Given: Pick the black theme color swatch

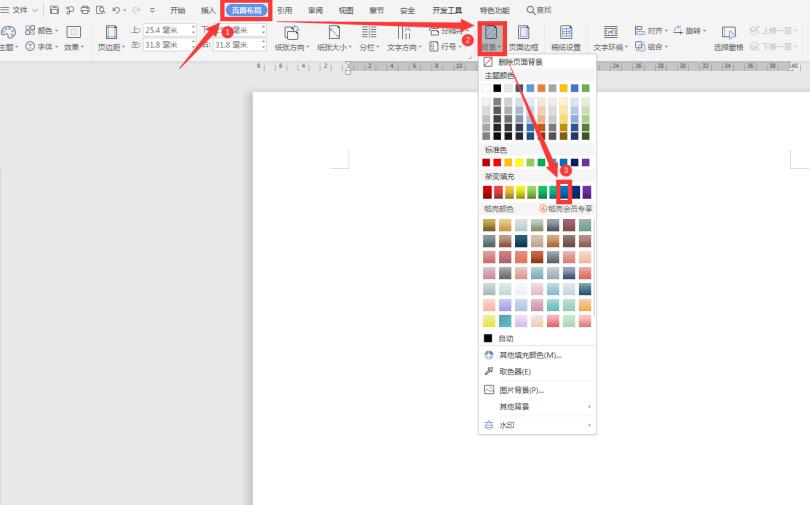Looking at the screenshot, I should (x=497, y=88).
